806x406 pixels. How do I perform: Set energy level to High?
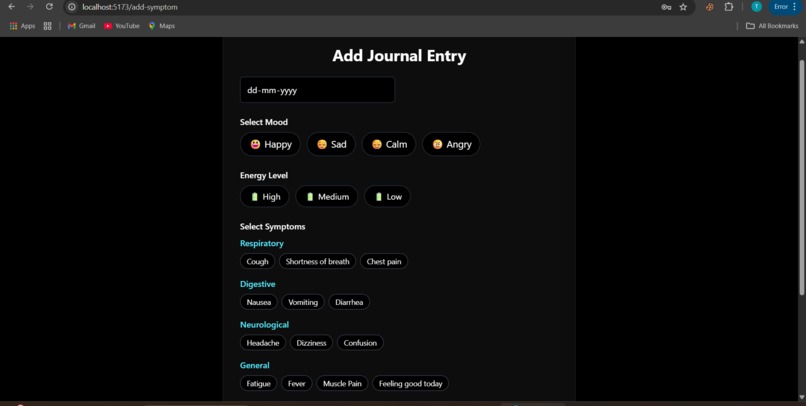[265, 196]
